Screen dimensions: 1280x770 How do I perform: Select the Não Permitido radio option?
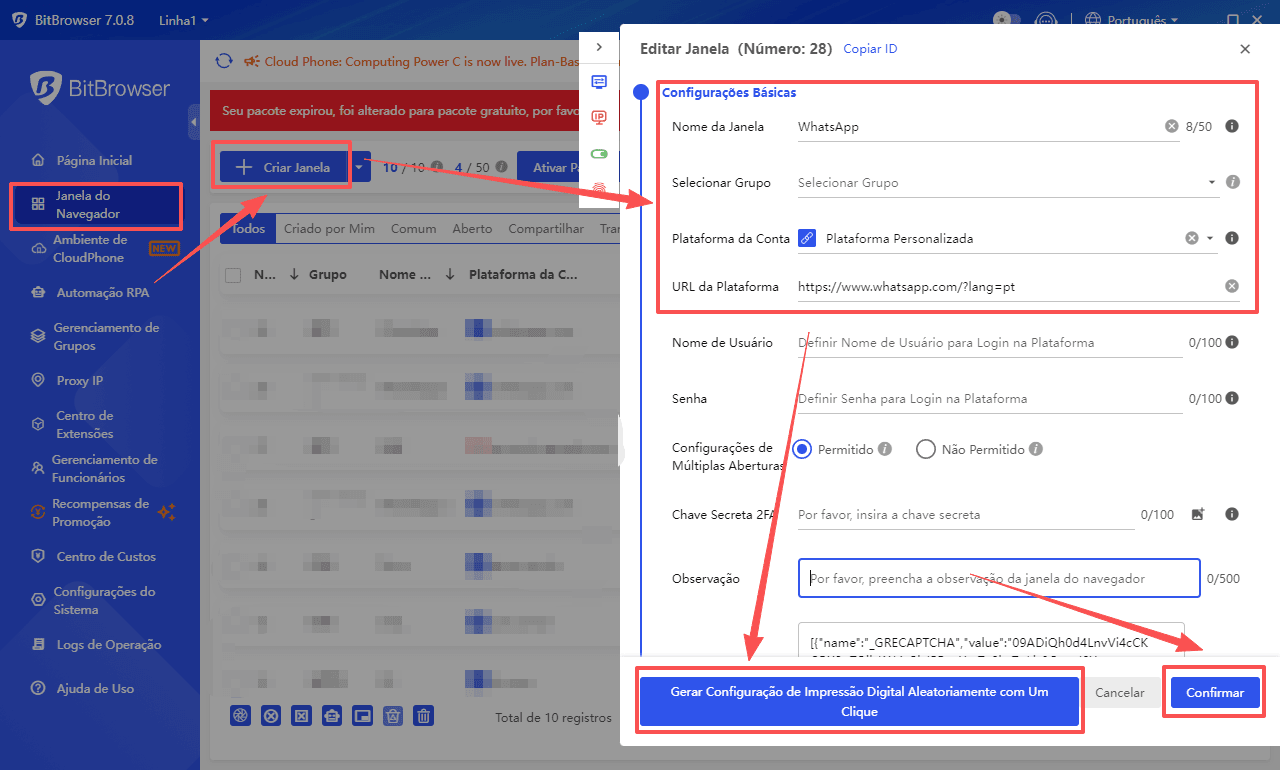(926, 450)
